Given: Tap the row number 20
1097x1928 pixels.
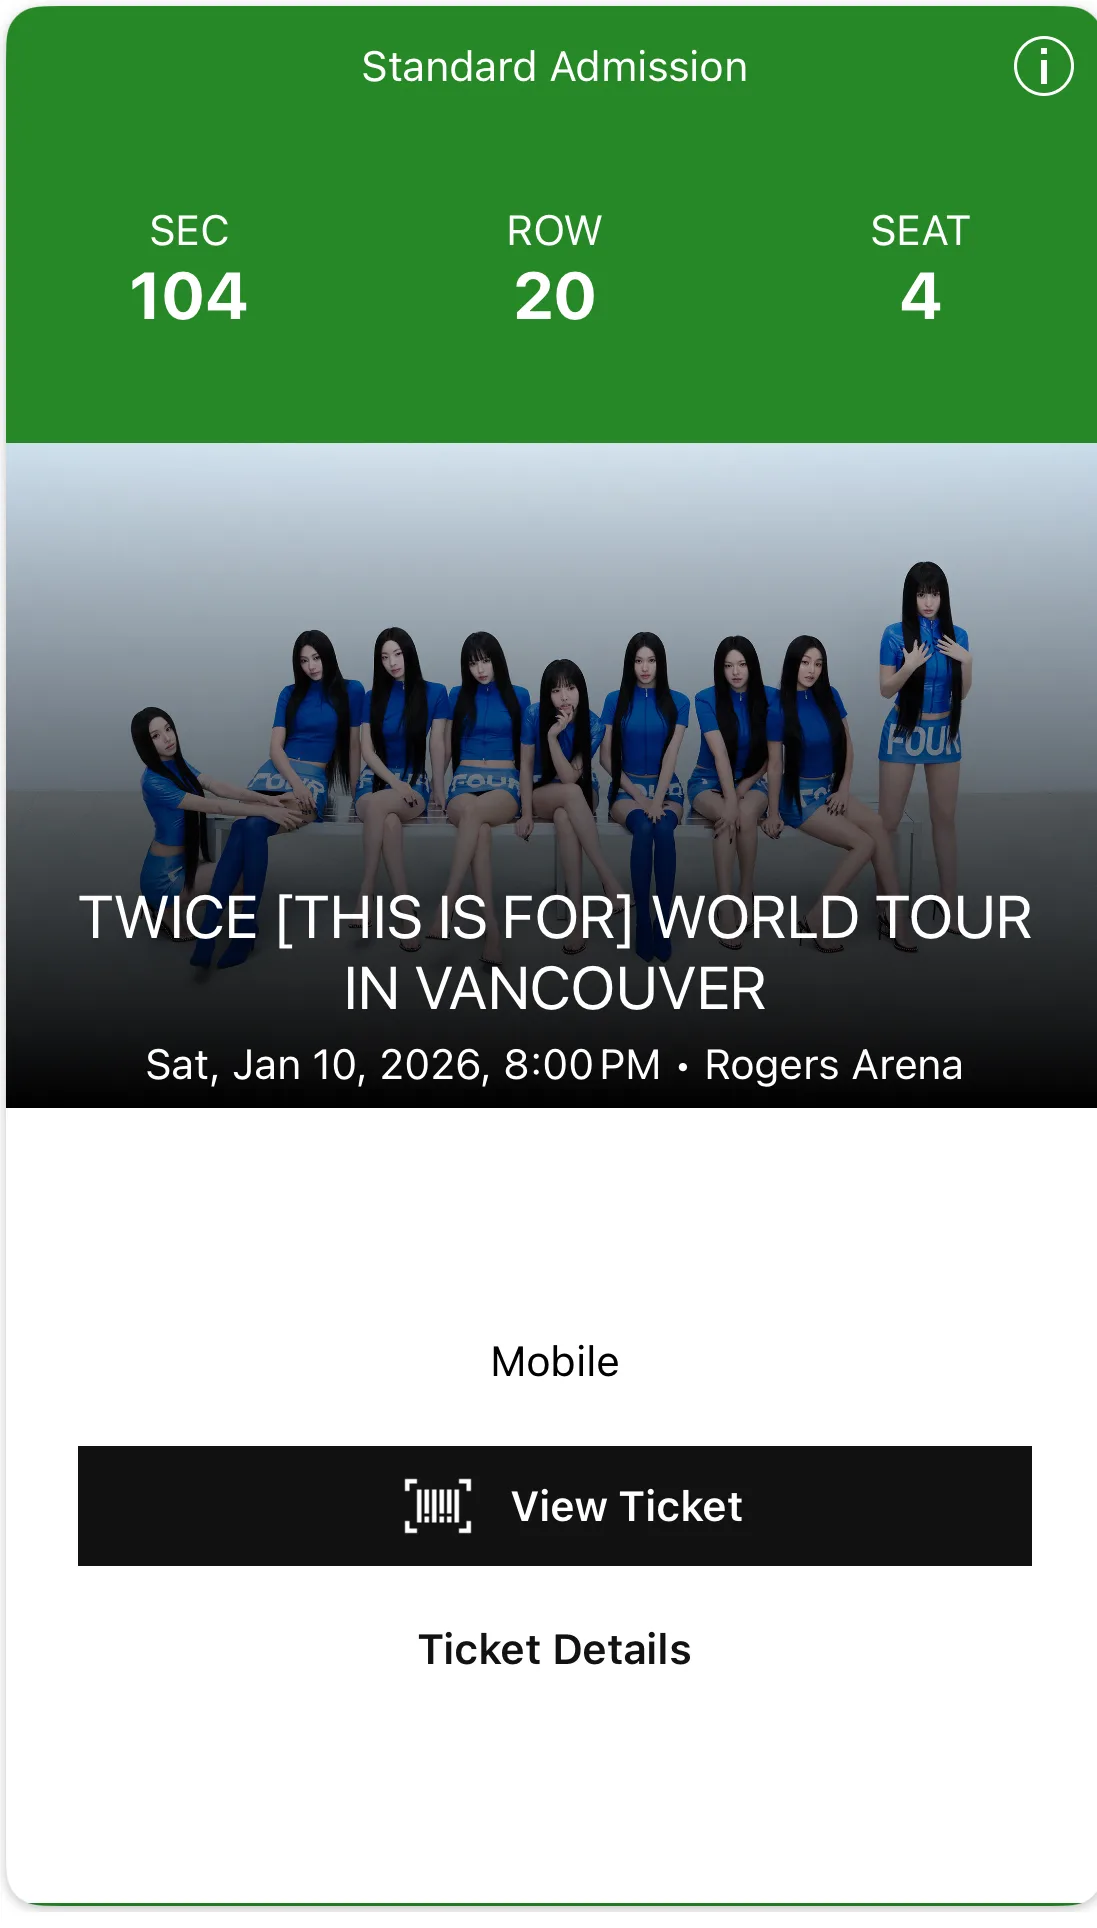Looking at the screenshot, I should click(555, 297).
